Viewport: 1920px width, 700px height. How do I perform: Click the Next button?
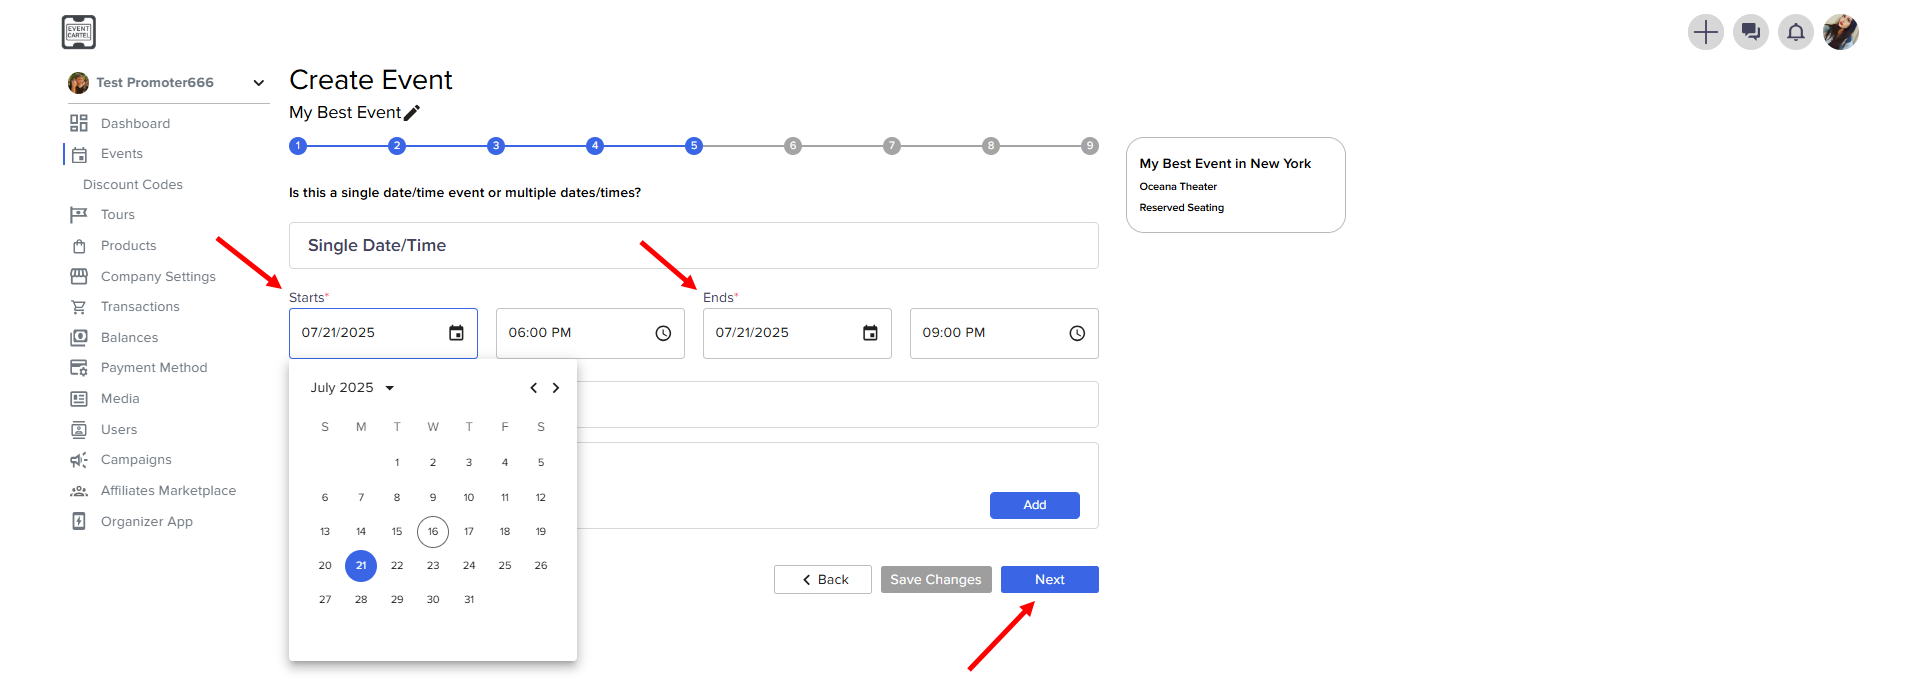click(x=1050, y=580)
